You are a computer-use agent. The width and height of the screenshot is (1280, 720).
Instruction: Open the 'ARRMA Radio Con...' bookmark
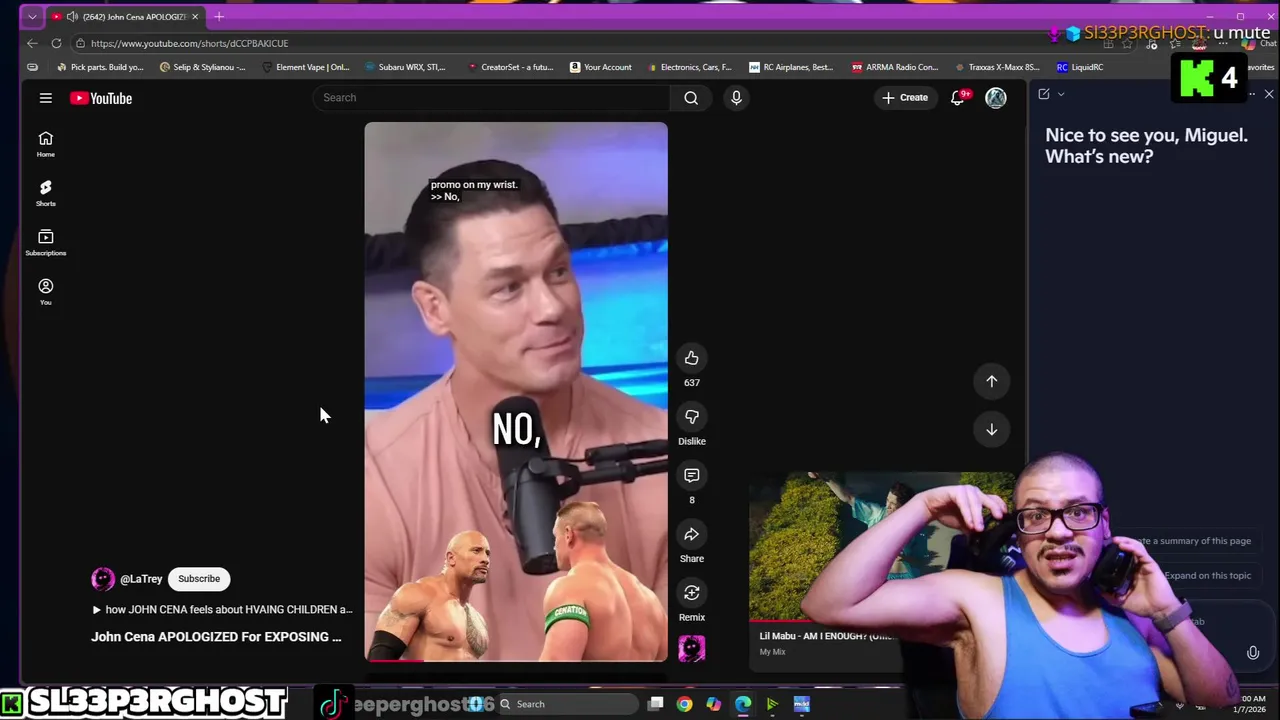(895, 67)
